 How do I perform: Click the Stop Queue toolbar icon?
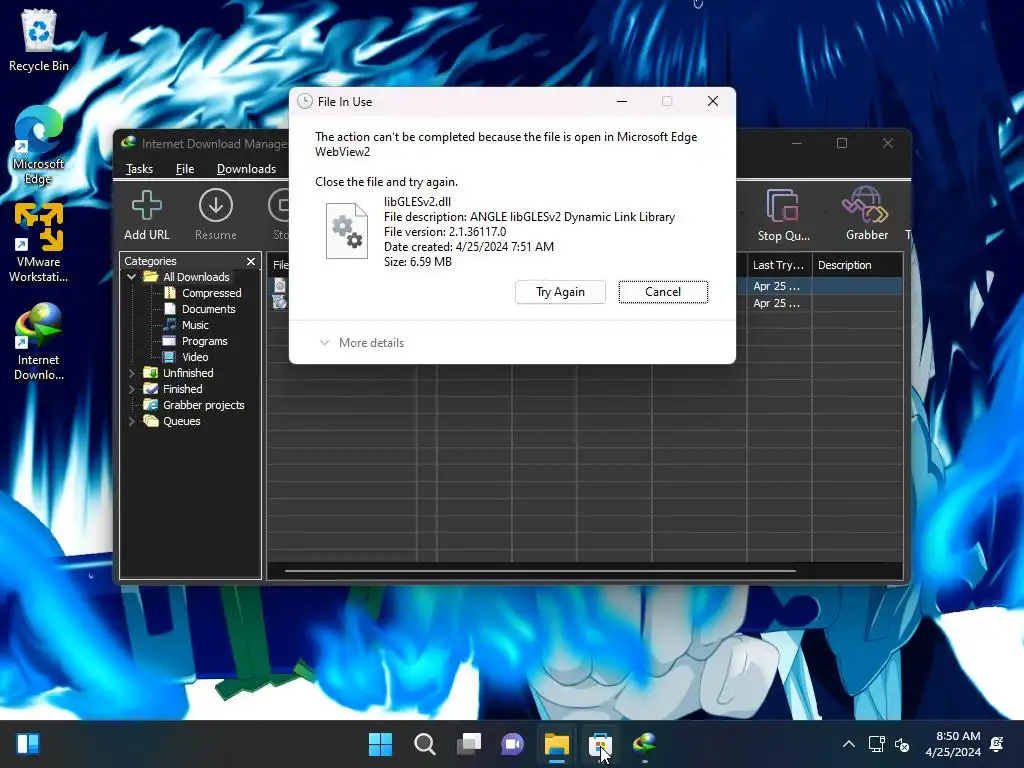(783, 215)
